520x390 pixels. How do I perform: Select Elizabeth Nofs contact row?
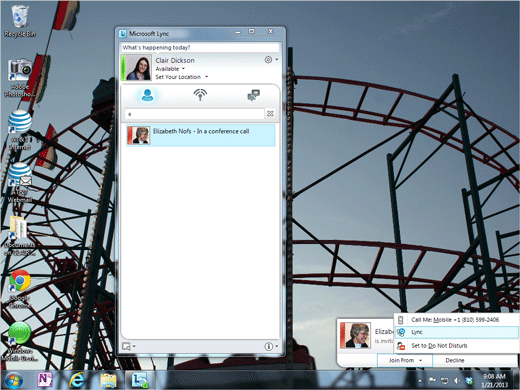pyautogui.click(x=201, y=135)
